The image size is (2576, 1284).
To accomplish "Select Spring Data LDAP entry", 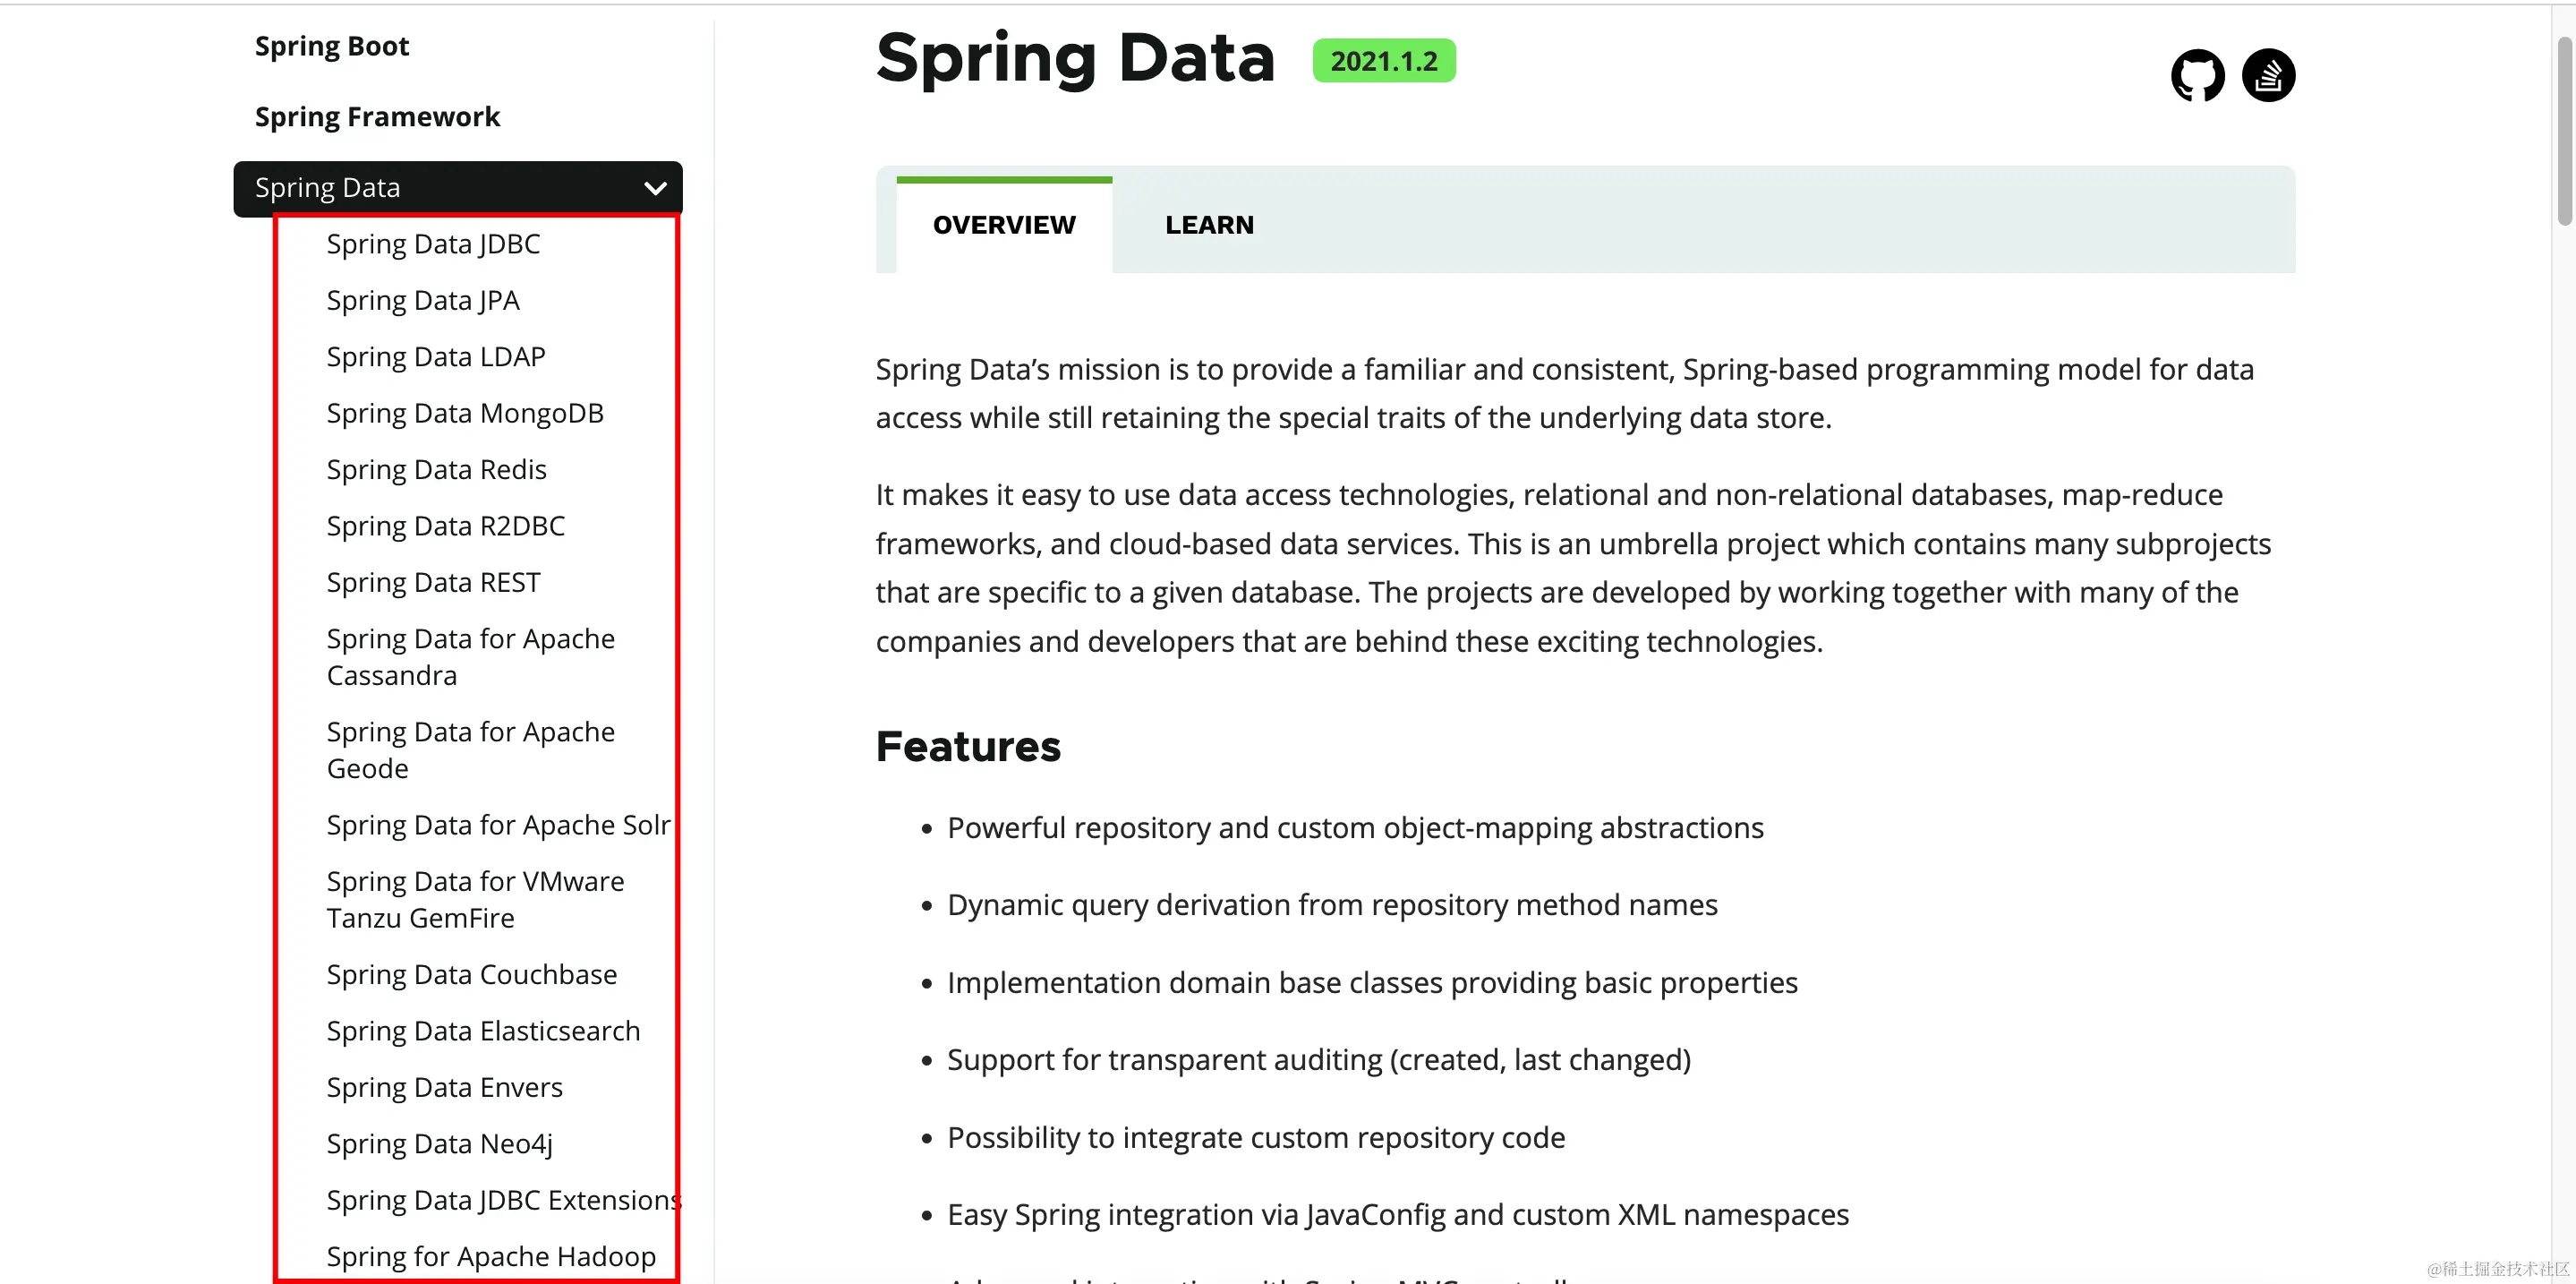I will [x=436, y=357].
